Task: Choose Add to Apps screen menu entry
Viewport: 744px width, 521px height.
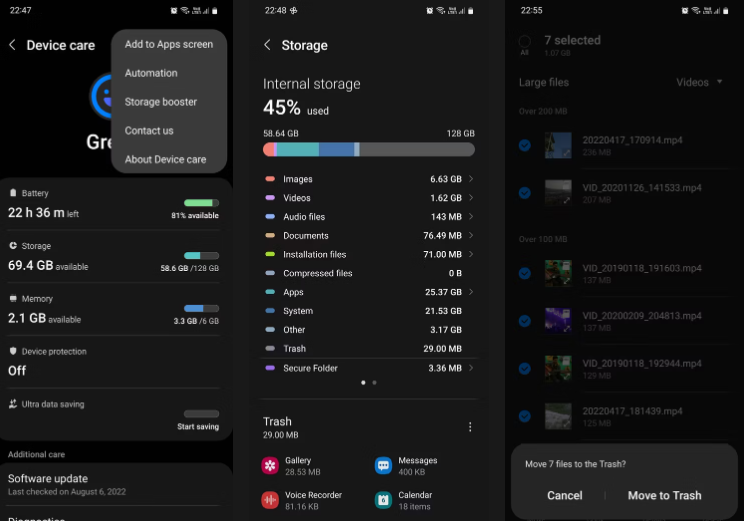Action: (x=169, y=44)
